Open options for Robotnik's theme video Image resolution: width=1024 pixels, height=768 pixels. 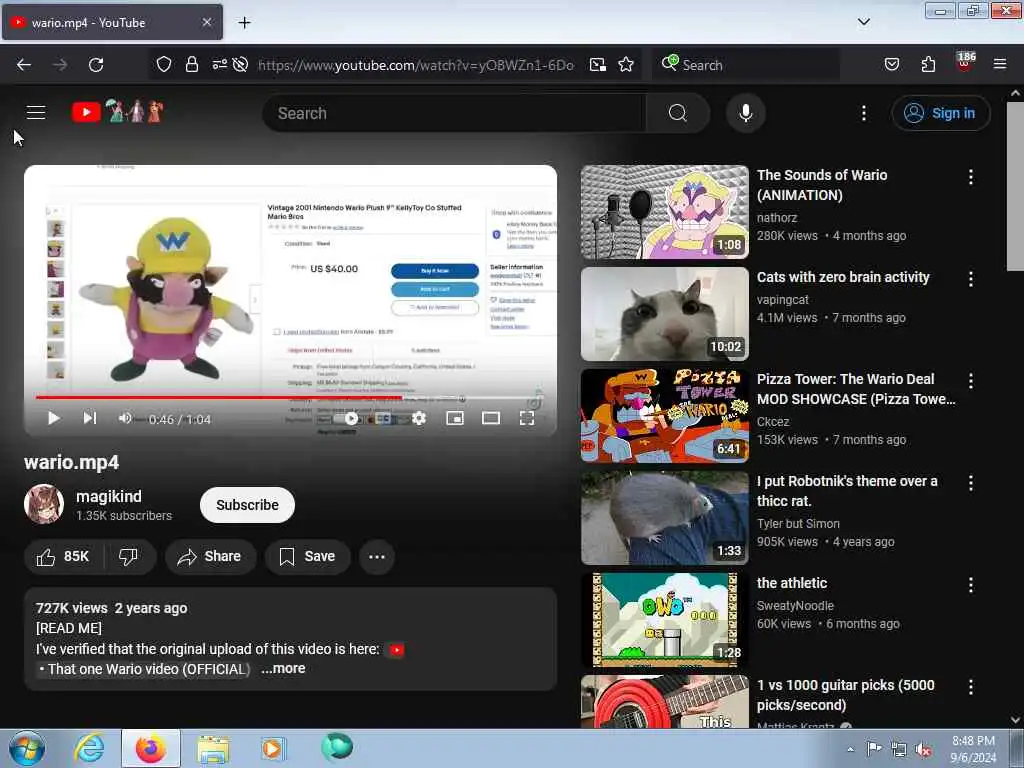tap(970, 483)
